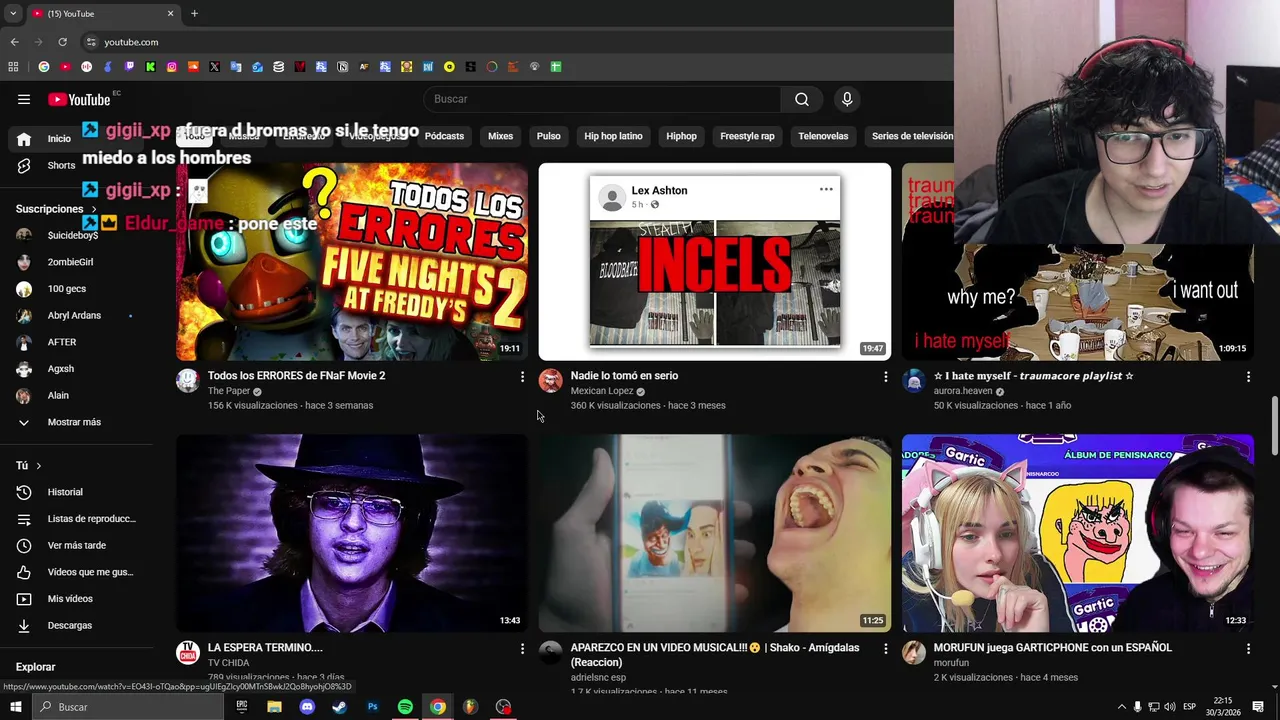Expand Mostrar más under subscriptions

74,422
